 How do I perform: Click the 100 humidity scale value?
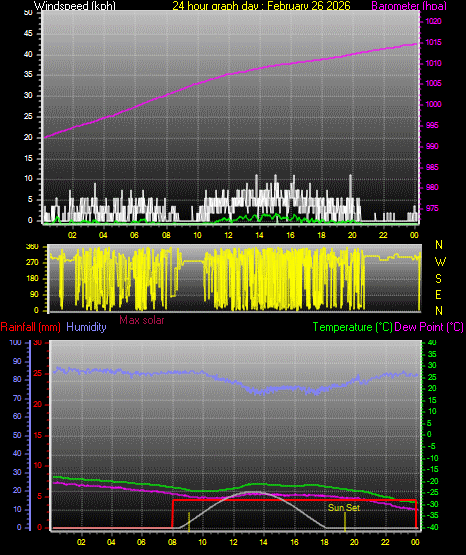[15, 343]
